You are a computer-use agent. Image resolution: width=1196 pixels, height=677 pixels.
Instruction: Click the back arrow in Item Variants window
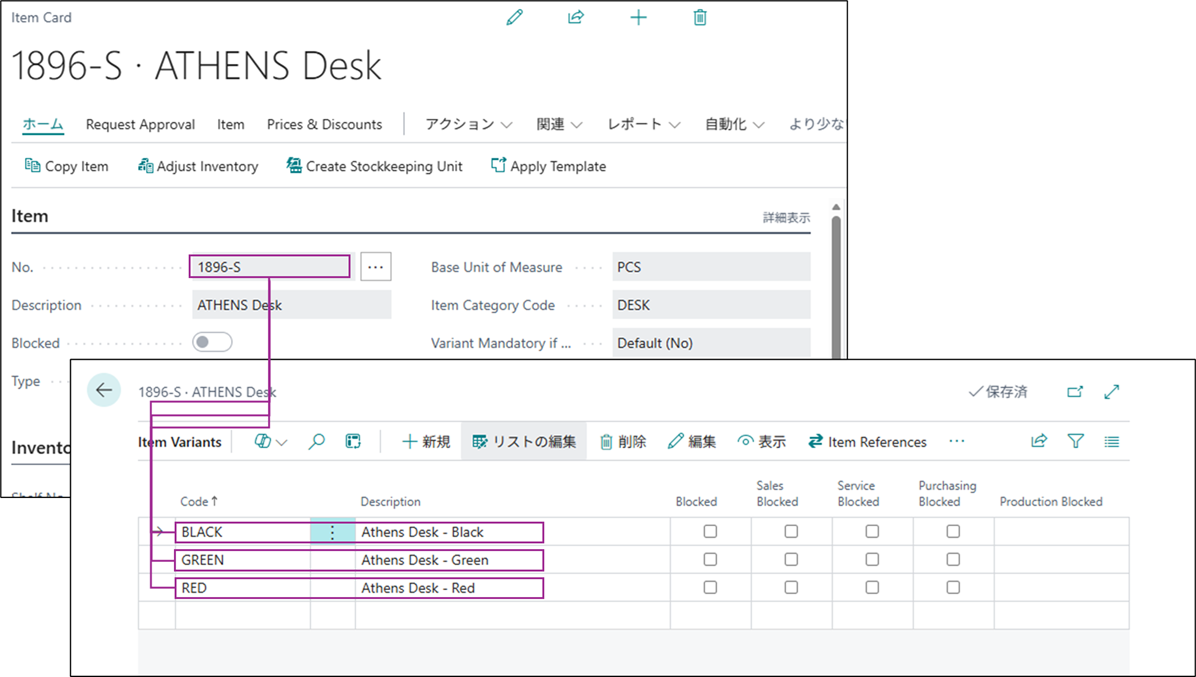pos(104,390)
